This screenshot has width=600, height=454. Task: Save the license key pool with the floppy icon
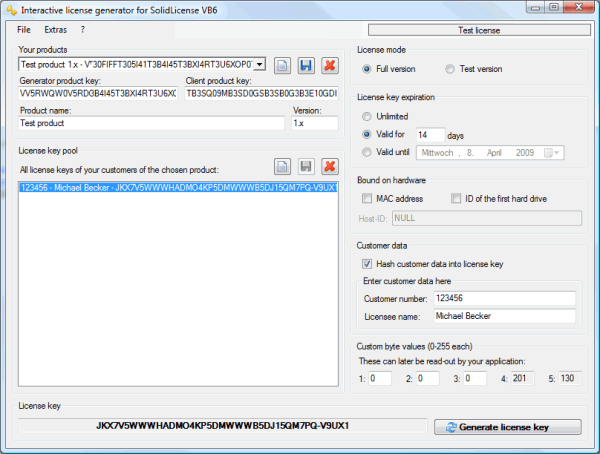[x=306, y=167]
